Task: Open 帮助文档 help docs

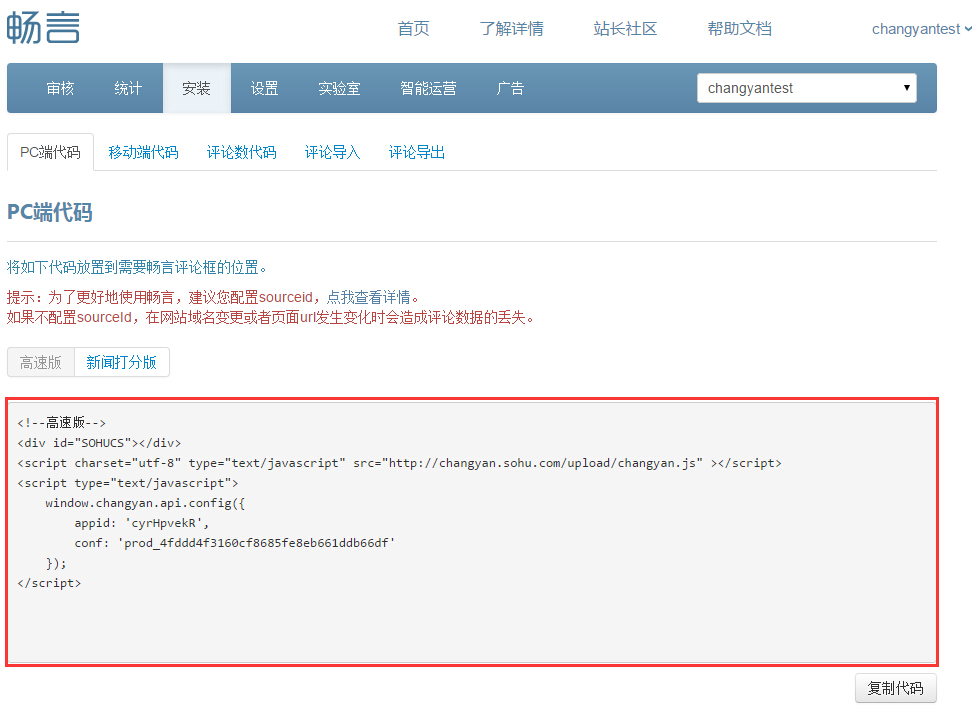Action: [x=740, y=29]
